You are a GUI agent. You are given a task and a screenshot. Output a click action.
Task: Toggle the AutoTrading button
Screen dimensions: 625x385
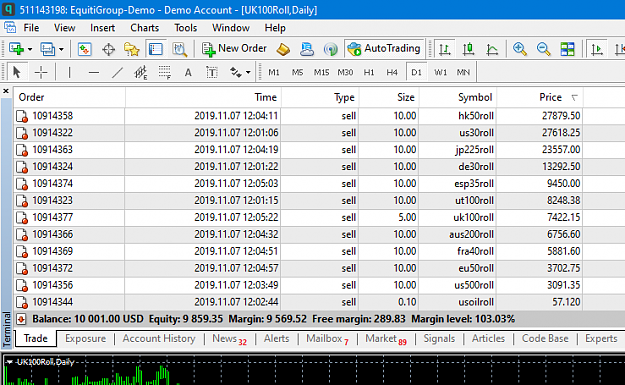click(384, 49)
